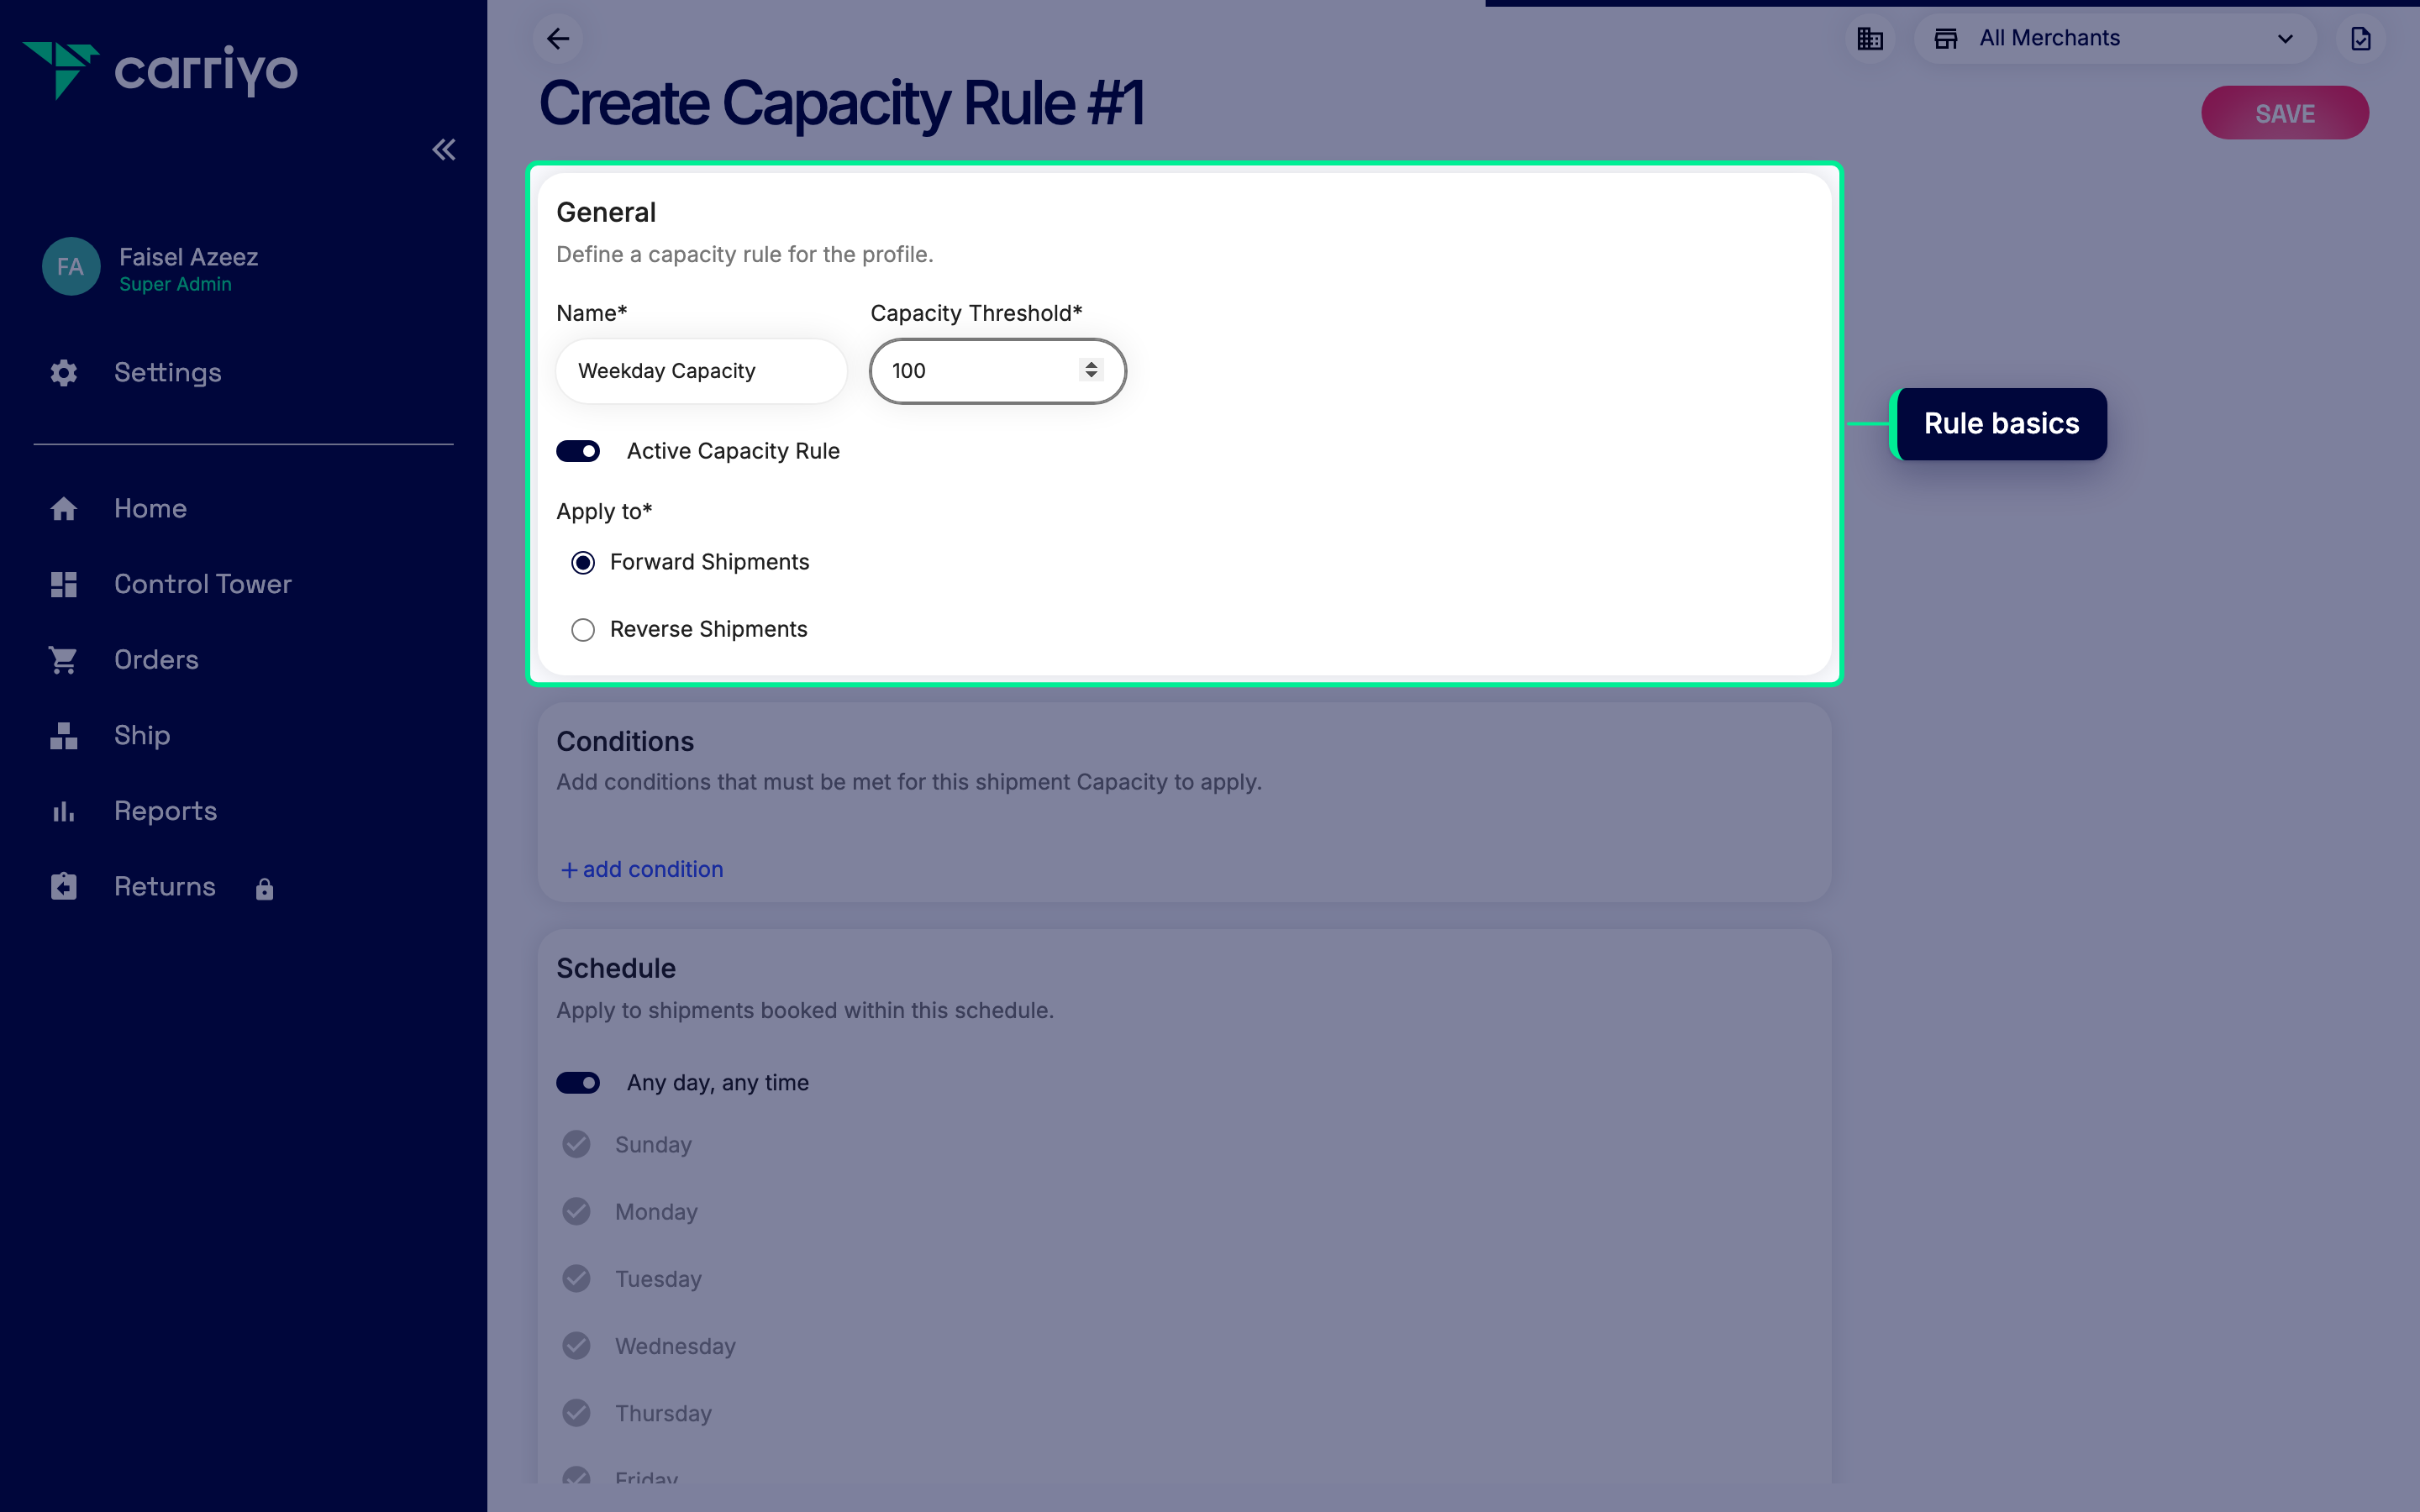The image size is (2420, 1512).
Task: Click the Conditions section heading
Action: click(625, 741)
